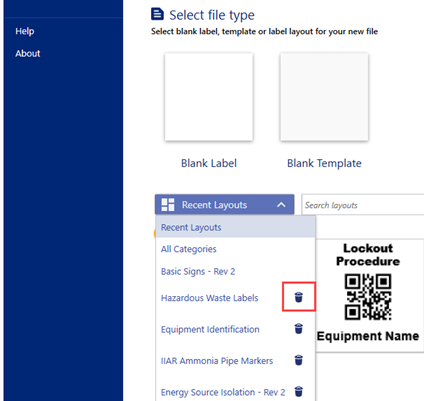Choose IIAR Ammonia Pipe Markers category

click(x=217, y=361)
